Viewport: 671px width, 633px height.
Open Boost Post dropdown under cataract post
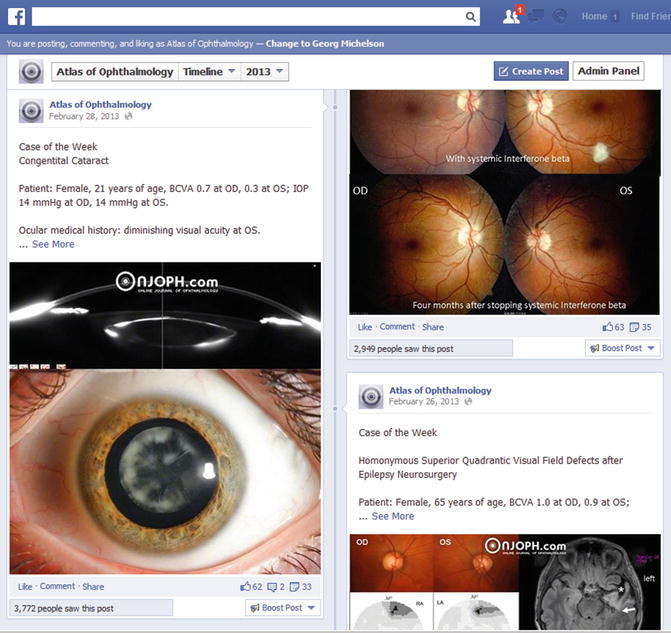pyautogui.click(x=282, y=607)
